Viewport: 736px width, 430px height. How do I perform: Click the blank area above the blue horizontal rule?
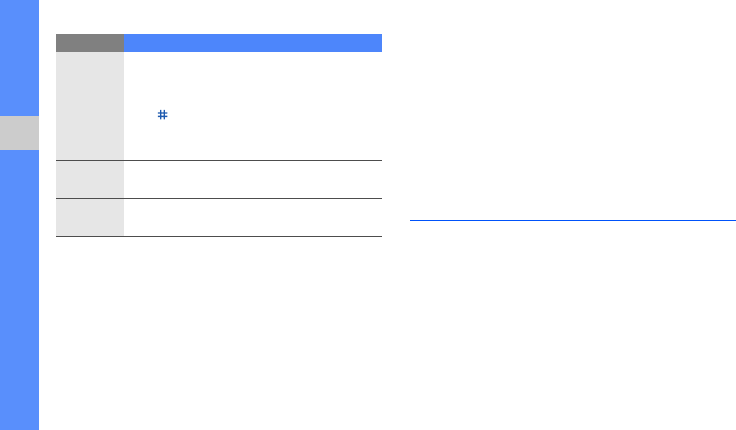click(572, 120)
